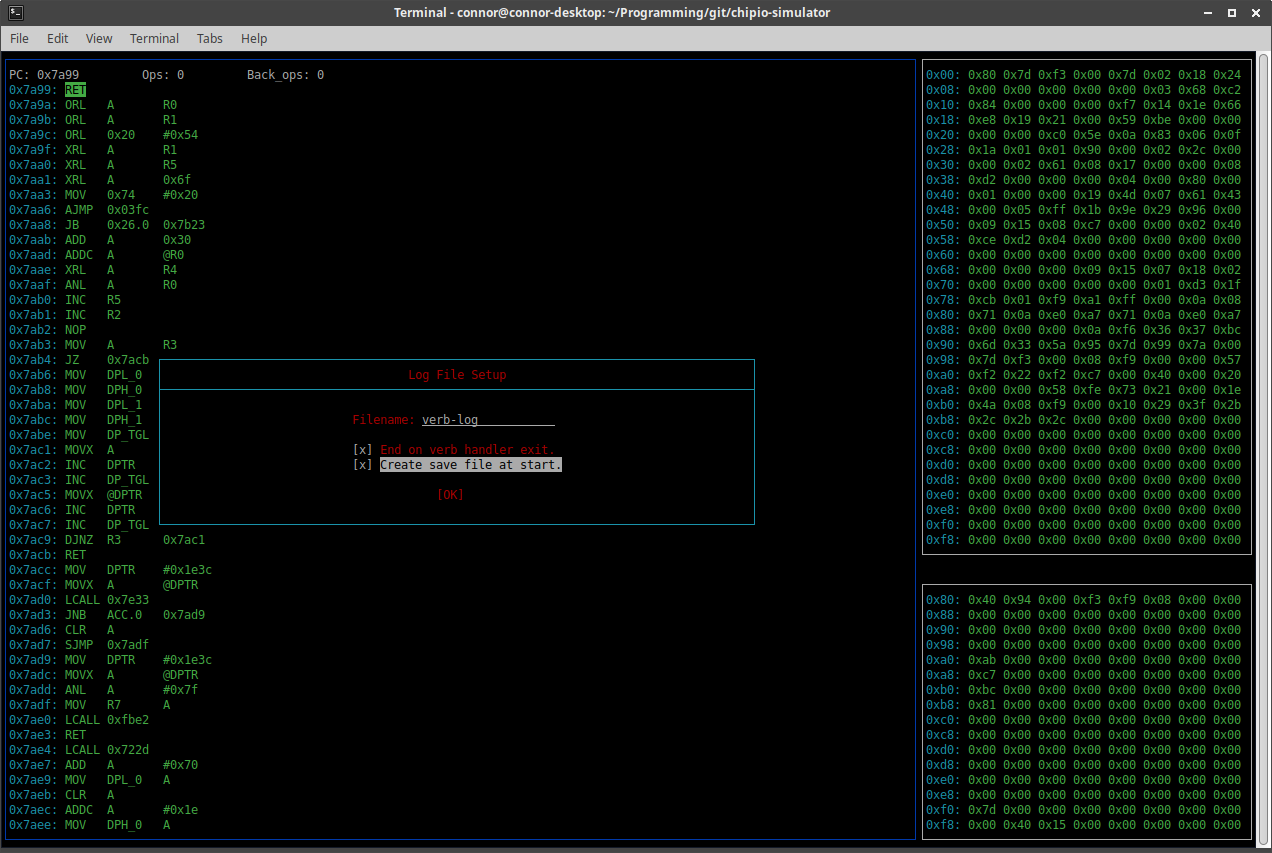Click the Filename input field

[488, 420]
